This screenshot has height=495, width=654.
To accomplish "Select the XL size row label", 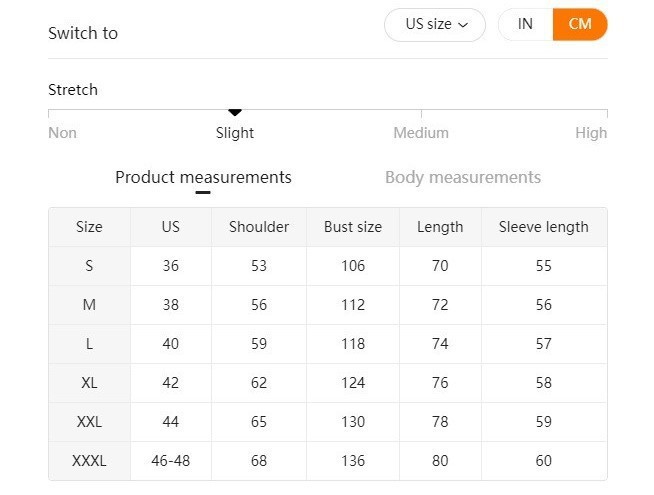I will click(89, 383).
